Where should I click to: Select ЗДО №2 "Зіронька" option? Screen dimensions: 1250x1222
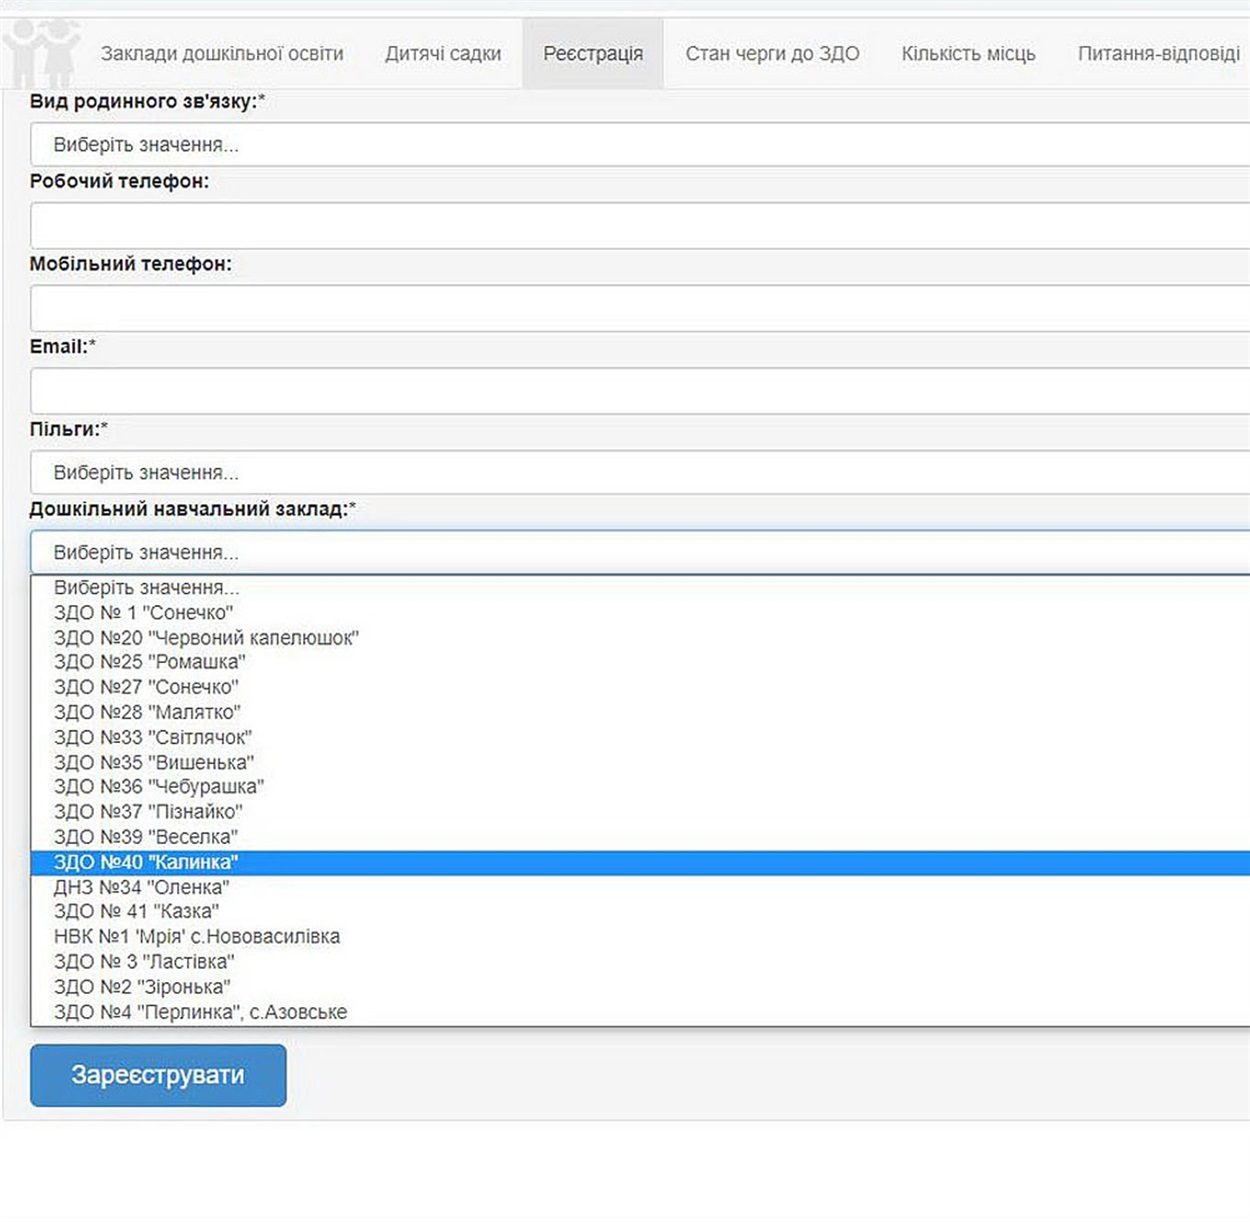640,987
